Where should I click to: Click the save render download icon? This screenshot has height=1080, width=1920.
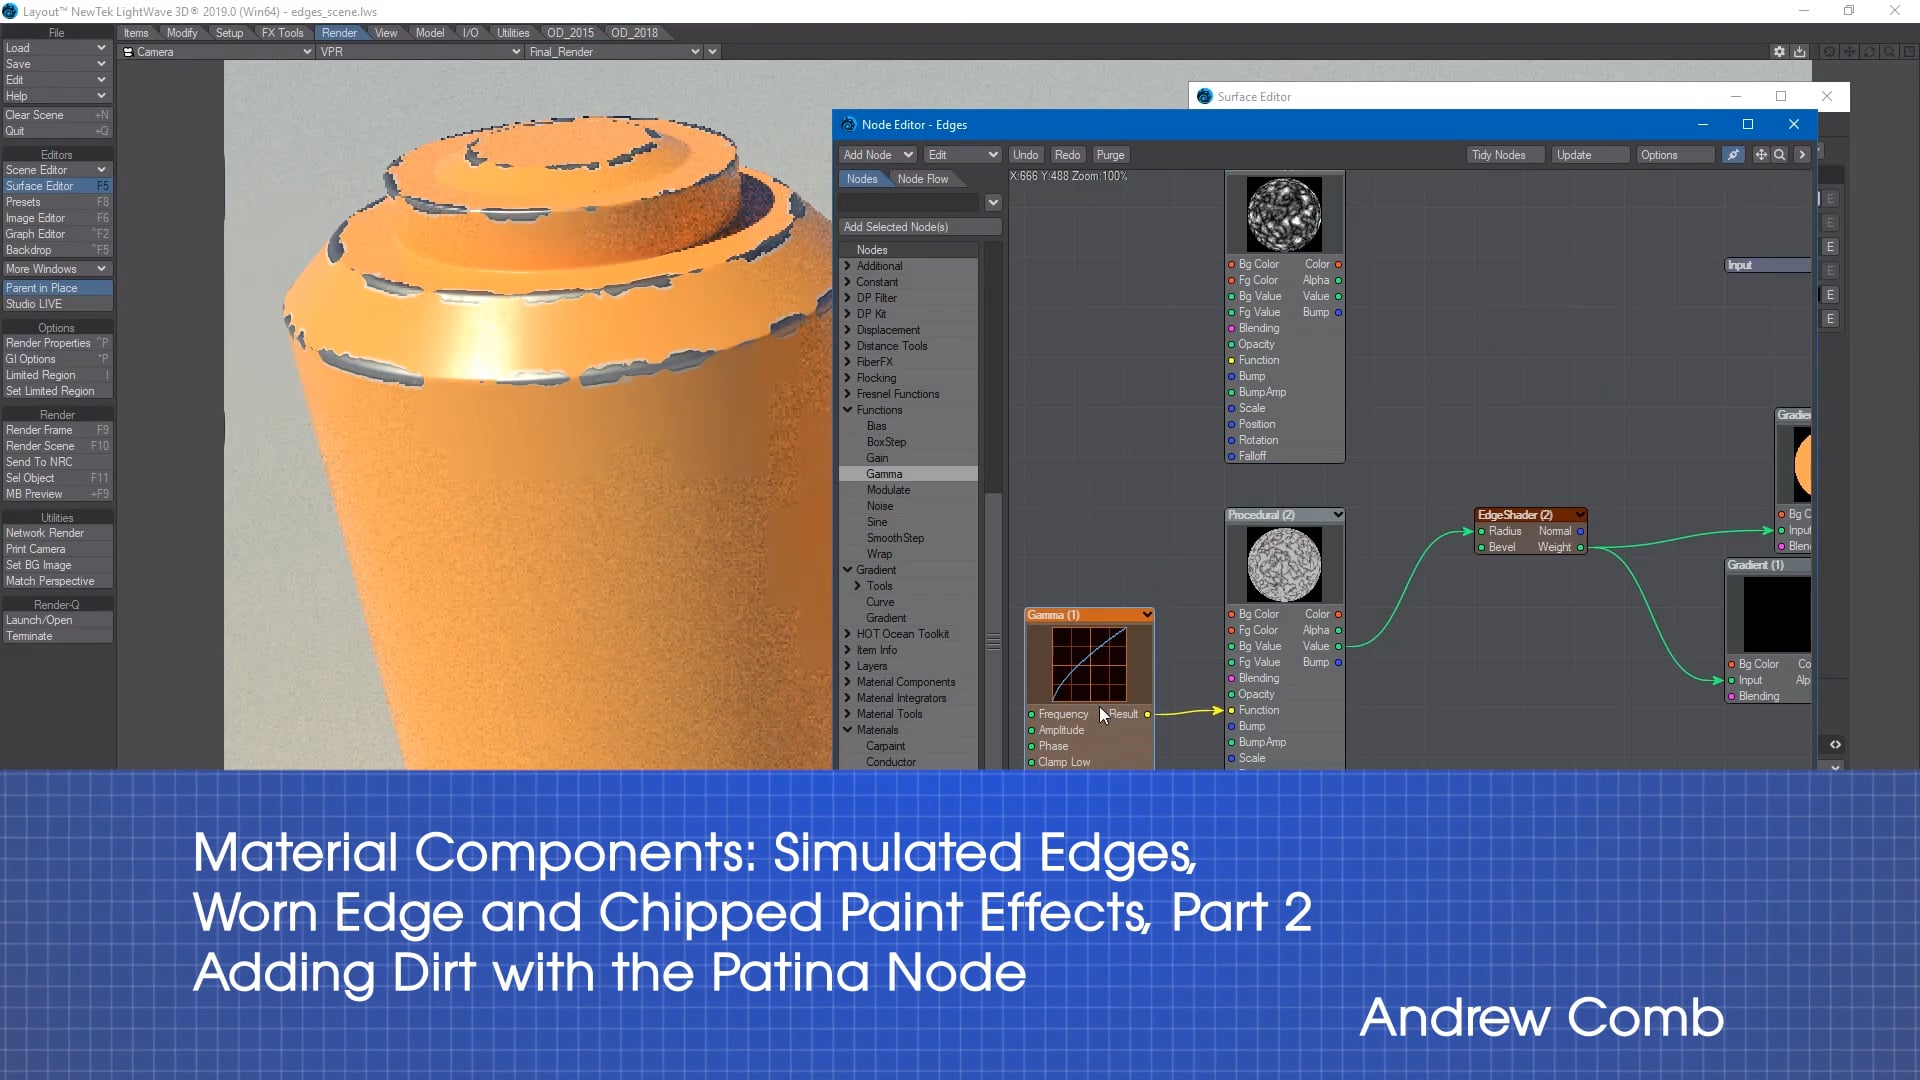(x=1800, y=52)
